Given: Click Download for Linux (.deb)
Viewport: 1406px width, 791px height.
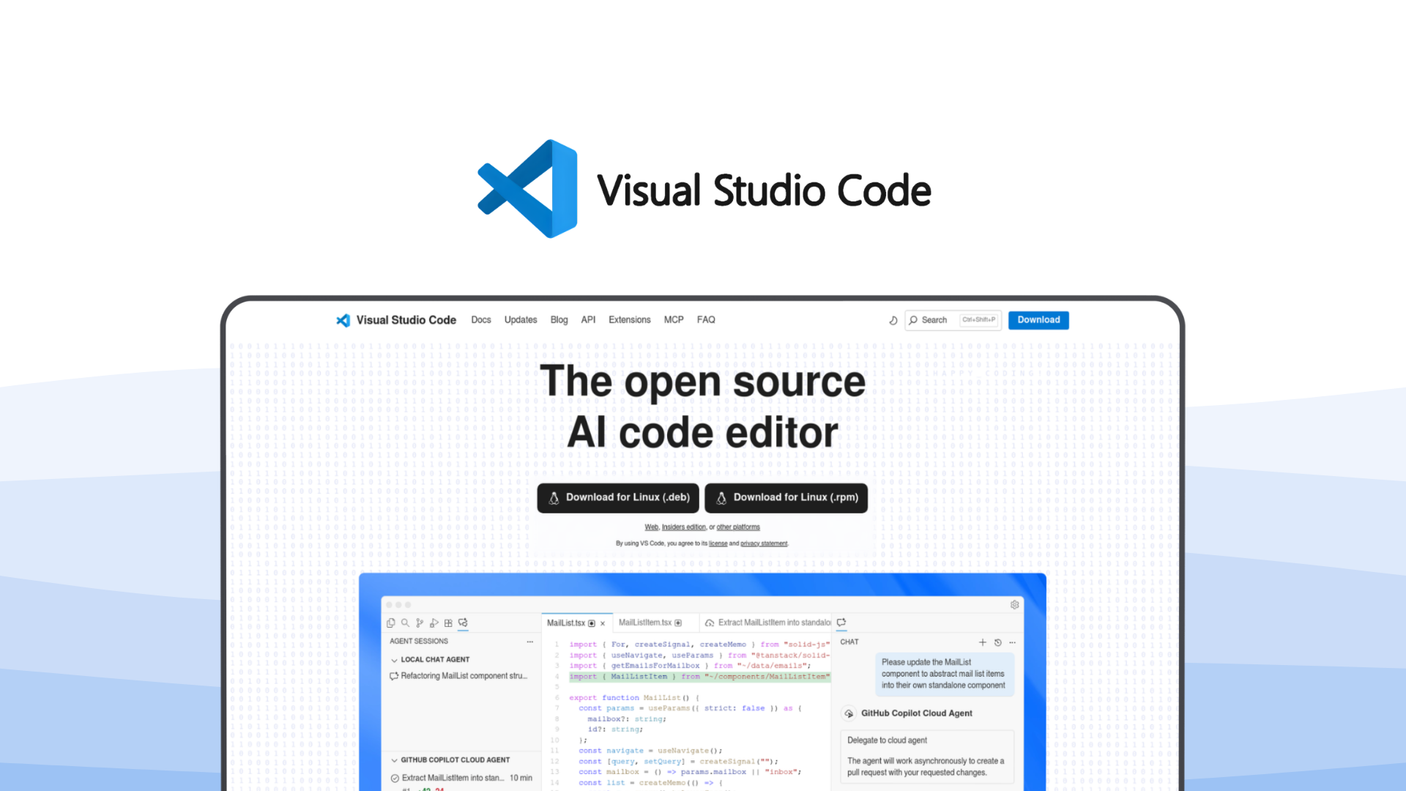Looking at the screenshot, I should (617, 497).
